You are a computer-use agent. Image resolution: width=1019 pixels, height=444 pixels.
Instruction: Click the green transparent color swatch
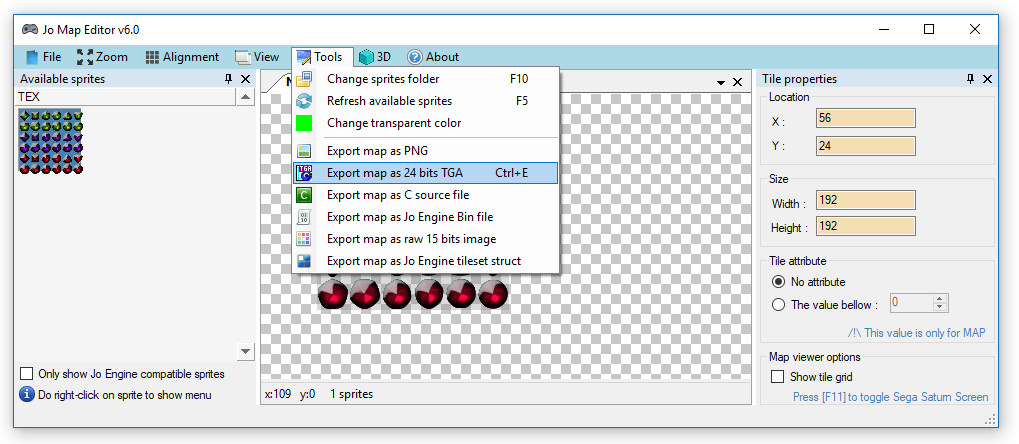(x=303, y=123)
